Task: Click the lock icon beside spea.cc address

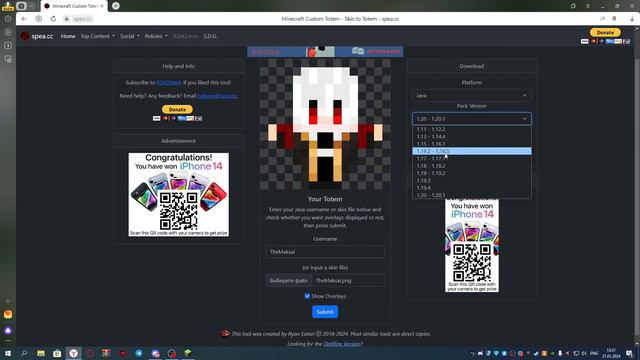Action: point(67,19)
